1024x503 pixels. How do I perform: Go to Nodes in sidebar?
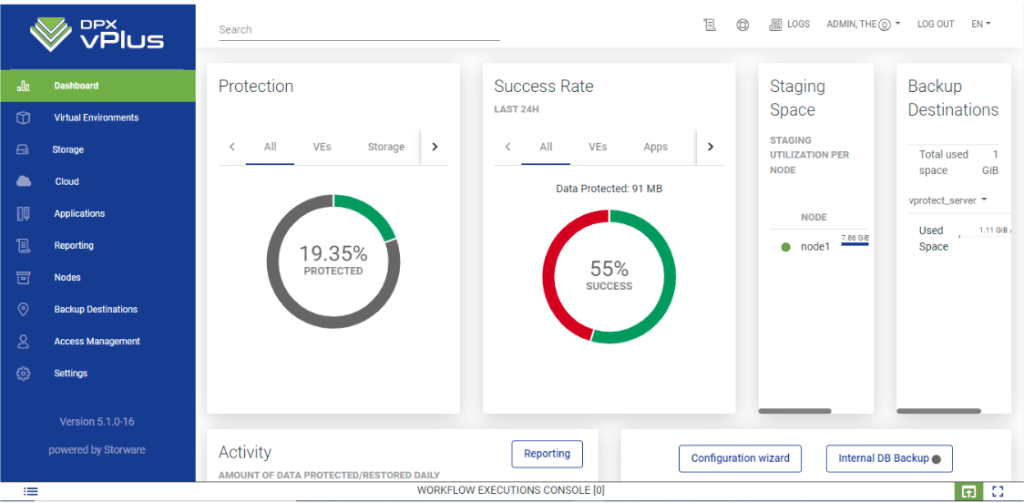[97, 278]
